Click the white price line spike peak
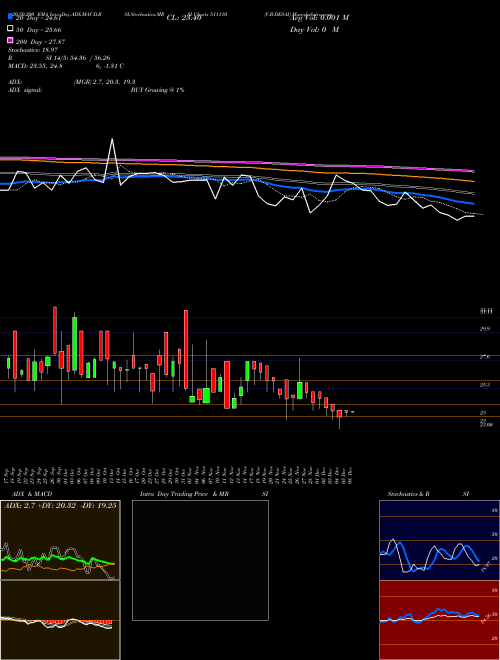 coord(112,139)
